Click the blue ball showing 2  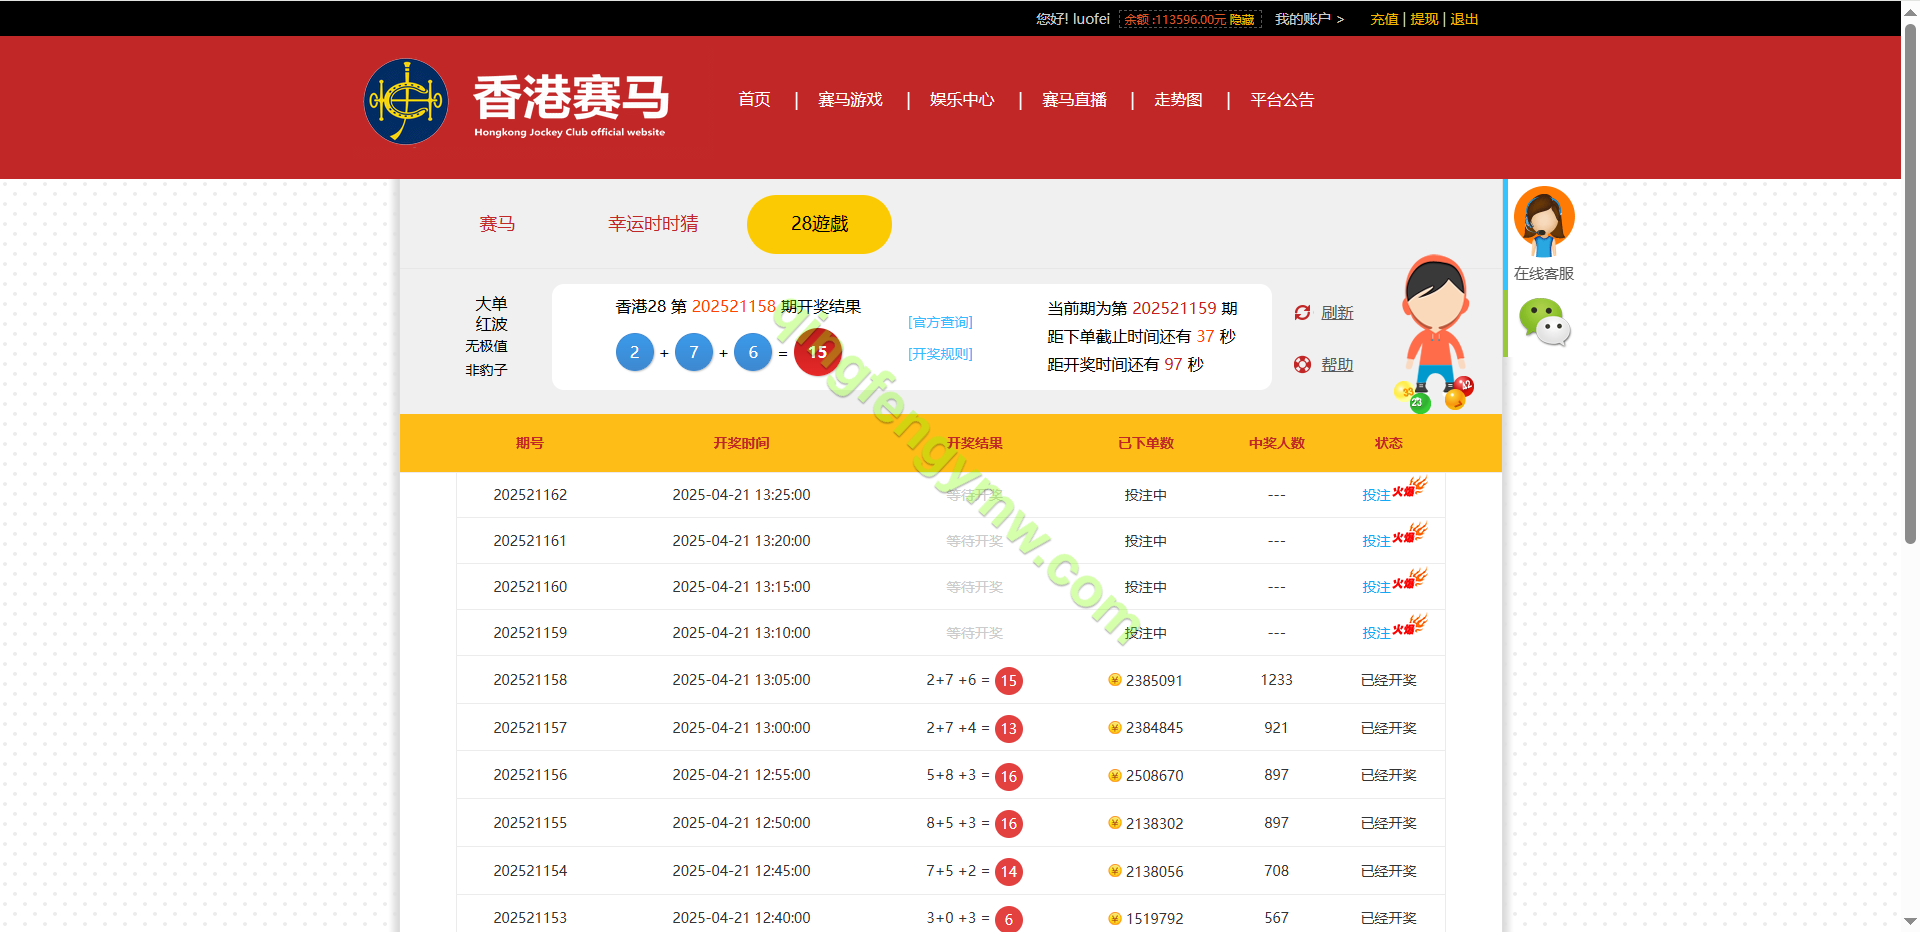click(635, 352)
